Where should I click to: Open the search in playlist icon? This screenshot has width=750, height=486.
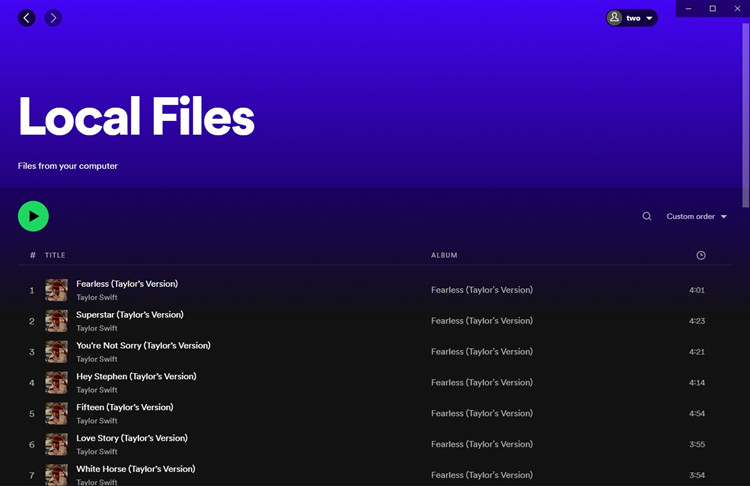pyautogui.click(x=647, y=216)
